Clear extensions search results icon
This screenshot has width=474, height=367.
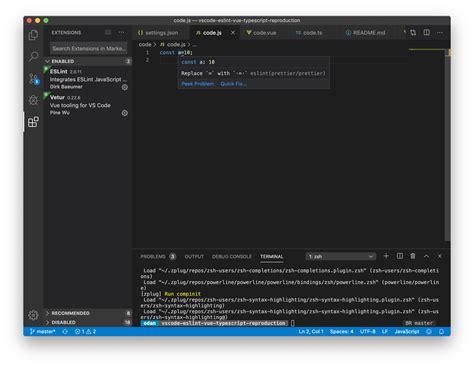pyautogui.click(x=108, y=32)
